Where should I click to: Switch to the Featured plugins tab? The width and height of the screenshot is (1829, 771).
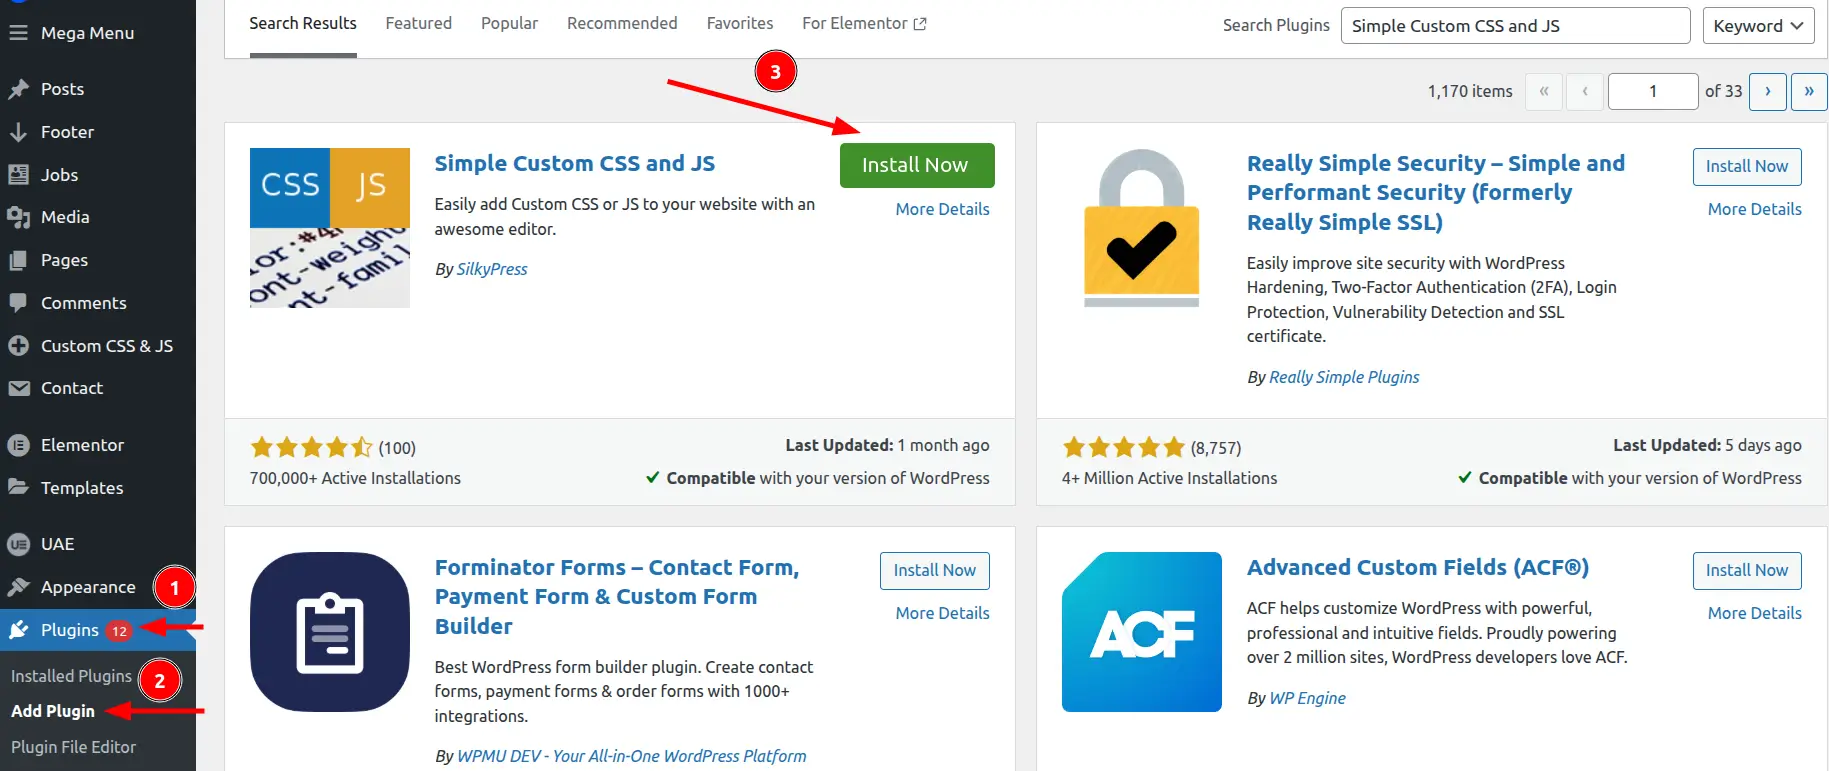click(x=418, y=23)
